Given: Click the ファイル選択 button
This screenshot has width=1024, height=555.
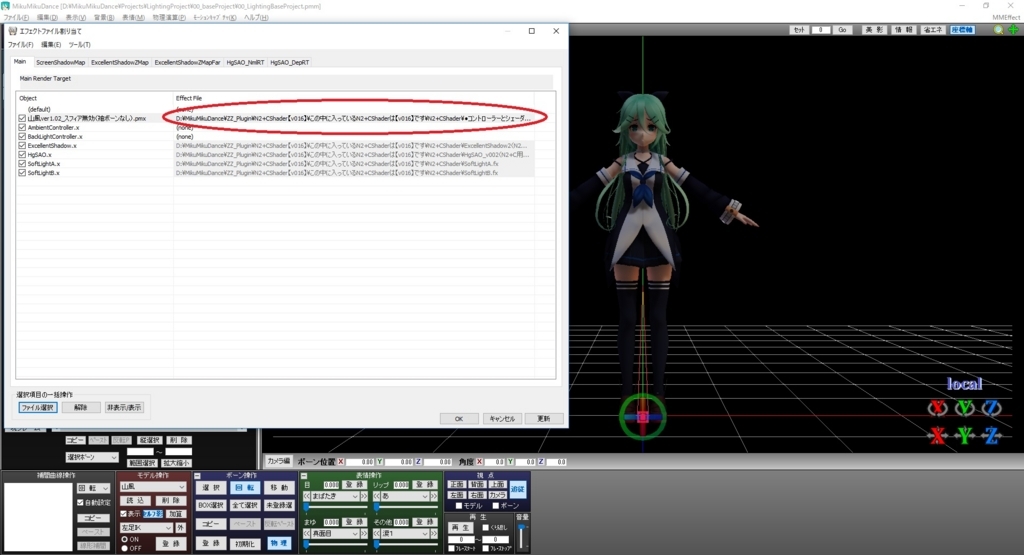Looking at the screenshot, I should point(38,407).
